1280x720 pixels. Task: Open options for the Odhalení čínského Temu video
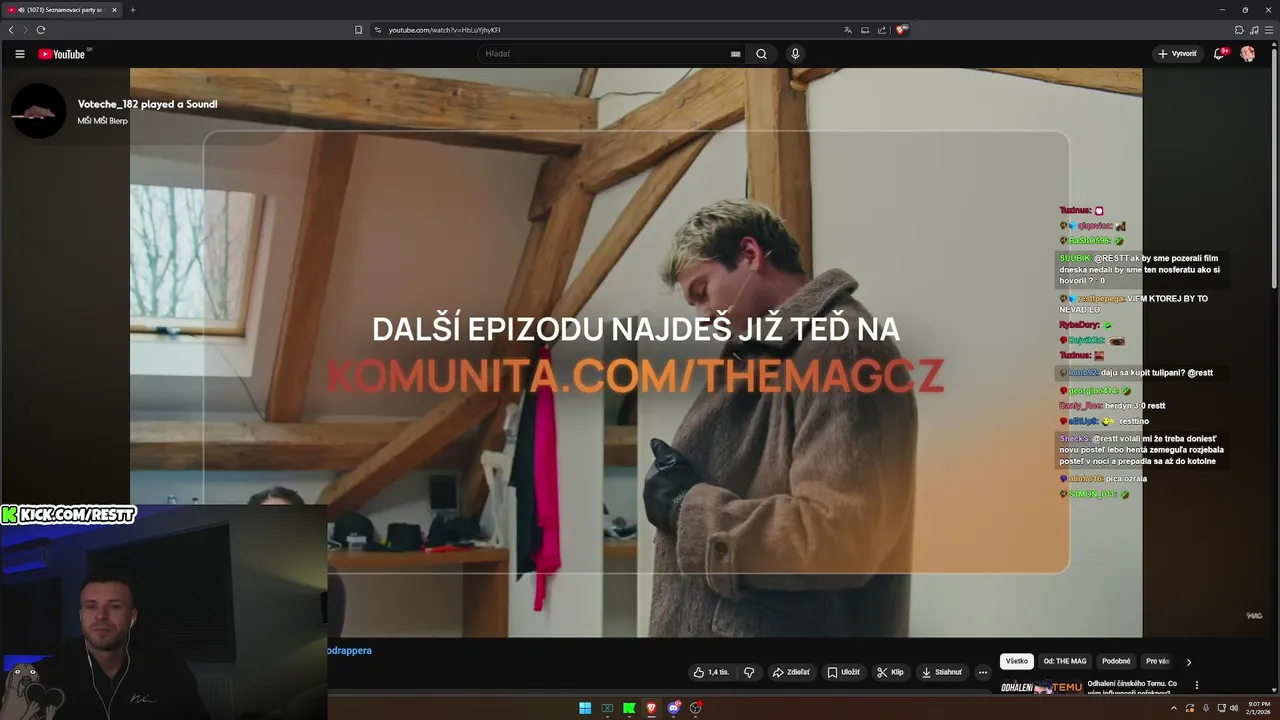click(x=1197, y=685)
